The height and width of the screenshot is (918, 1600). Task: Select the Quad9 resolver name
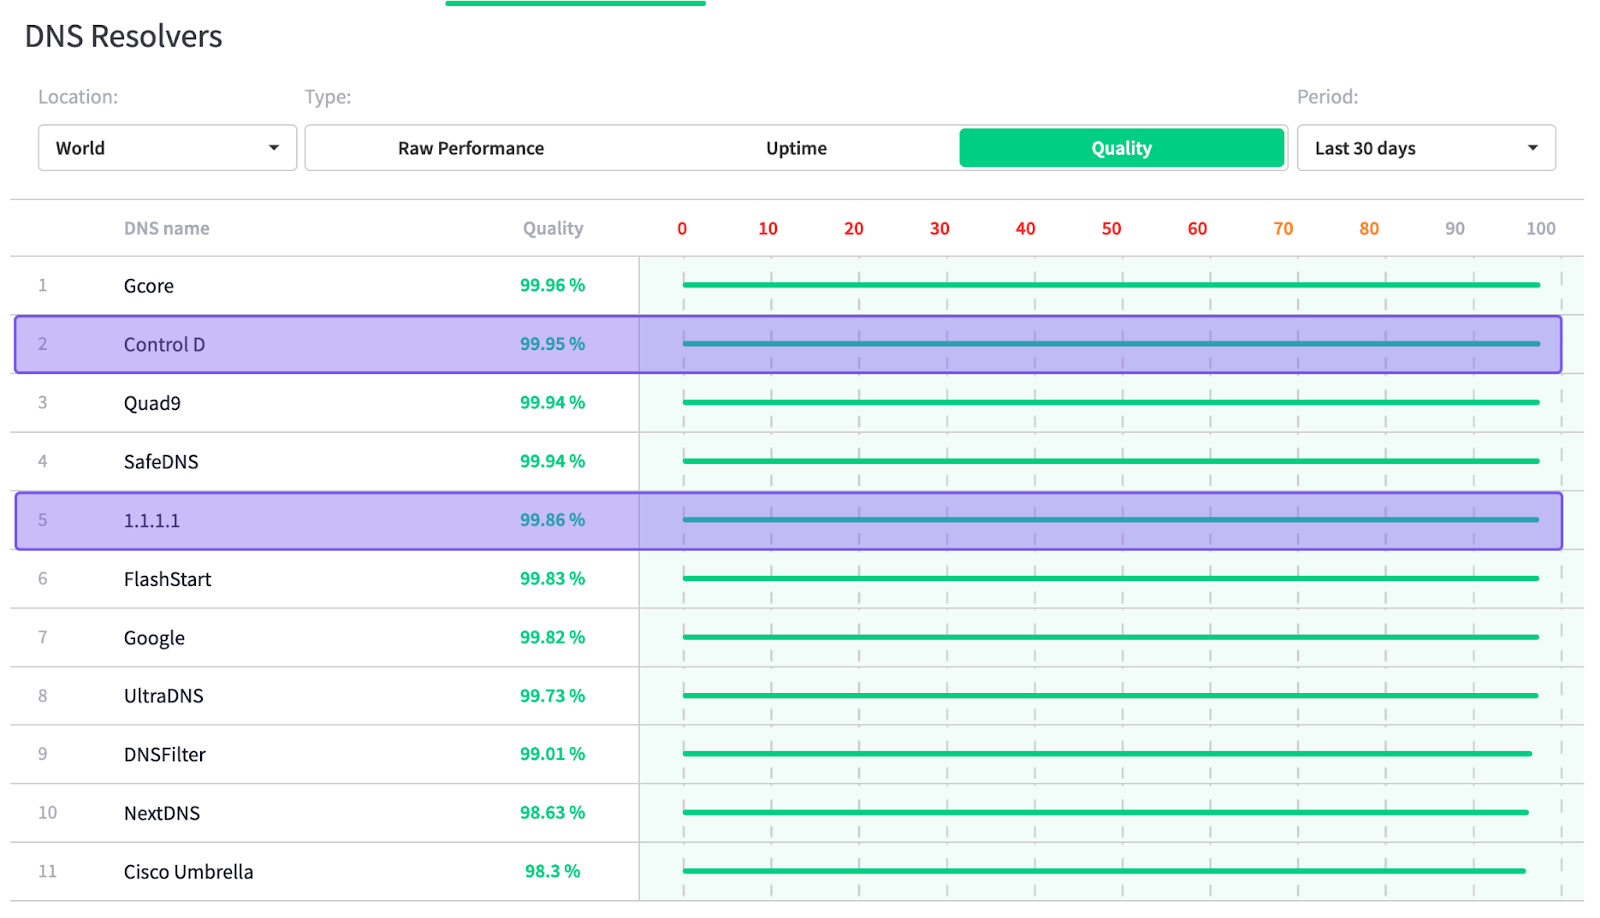152,403
